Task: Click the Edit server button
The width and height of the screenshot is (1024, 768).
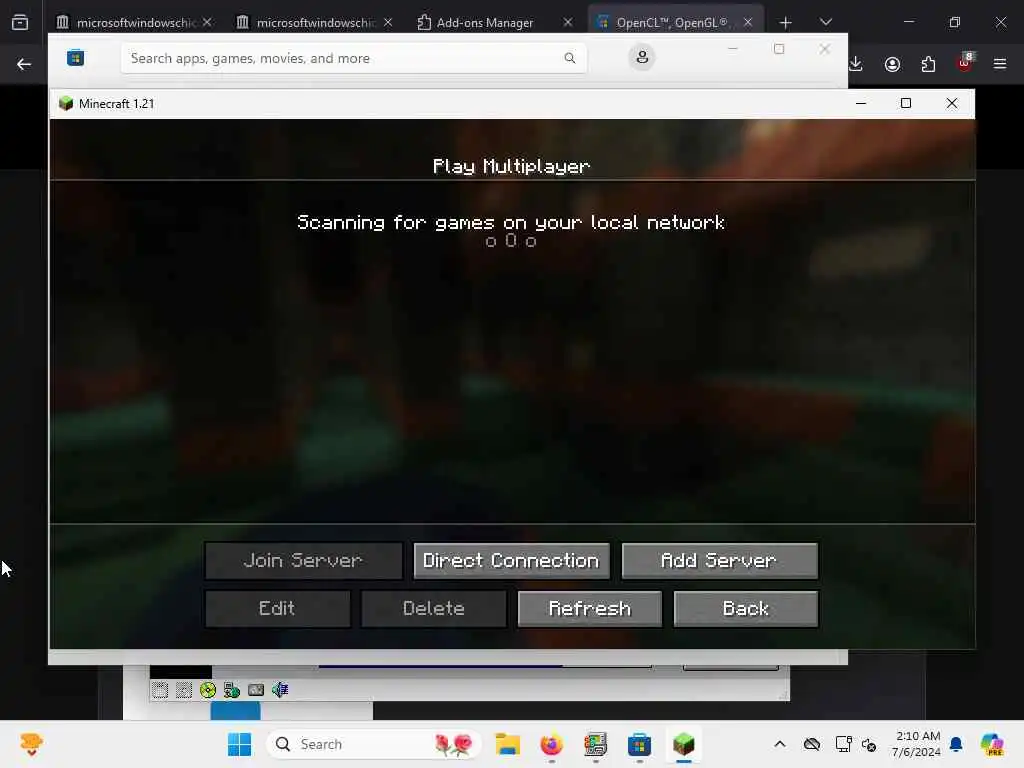Action: [x=277, y=609]
